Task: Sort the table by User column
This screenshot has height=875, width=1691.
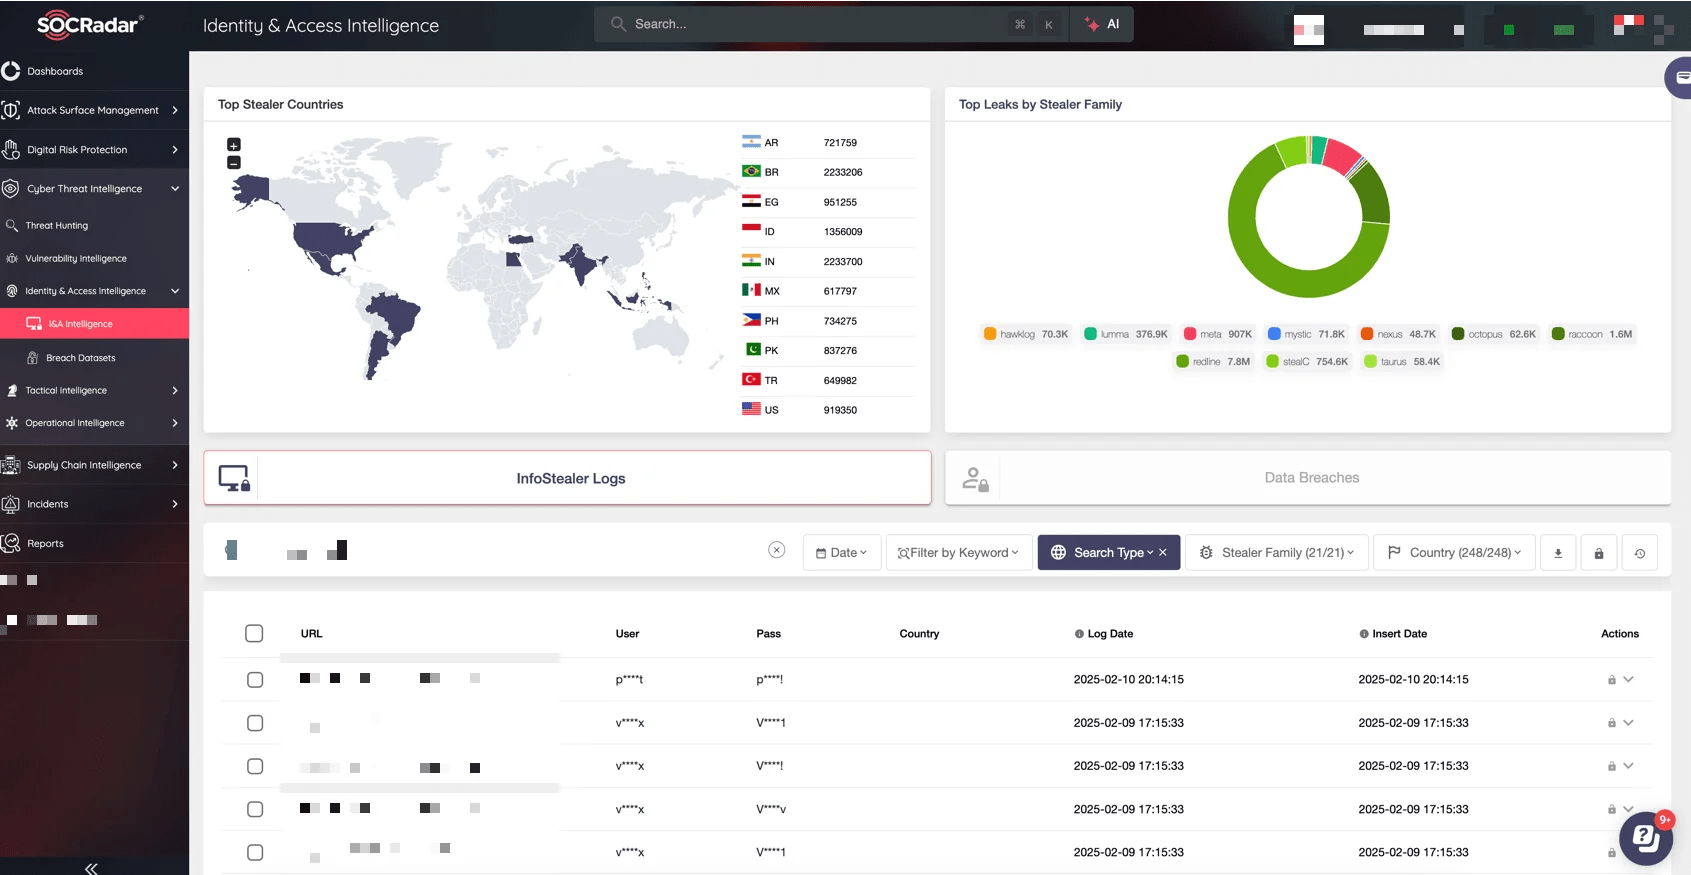Action: pos(627,634)
